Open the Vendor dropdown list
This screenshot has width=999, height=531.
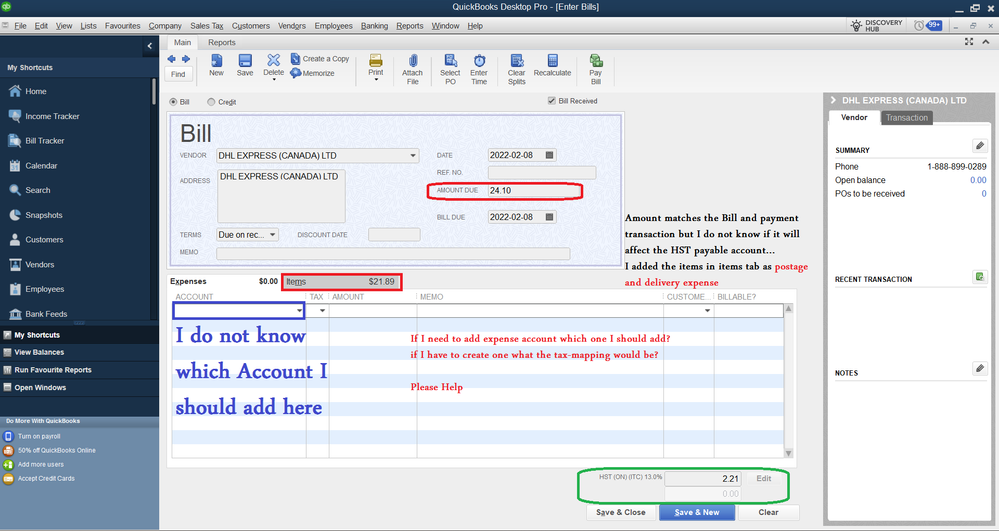coord(413,156)
